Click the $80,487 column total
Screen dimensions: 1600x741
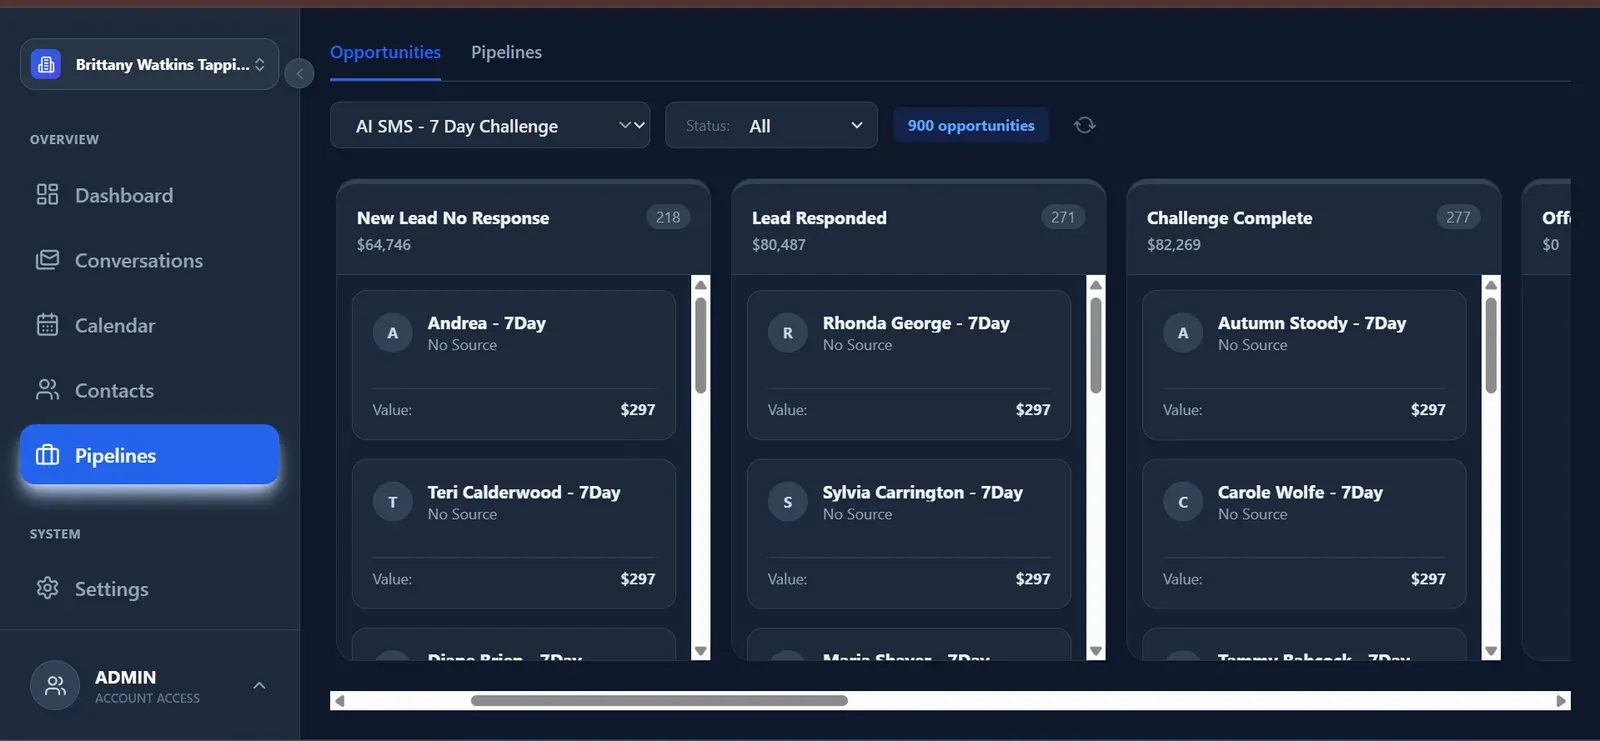click(779, 244)
